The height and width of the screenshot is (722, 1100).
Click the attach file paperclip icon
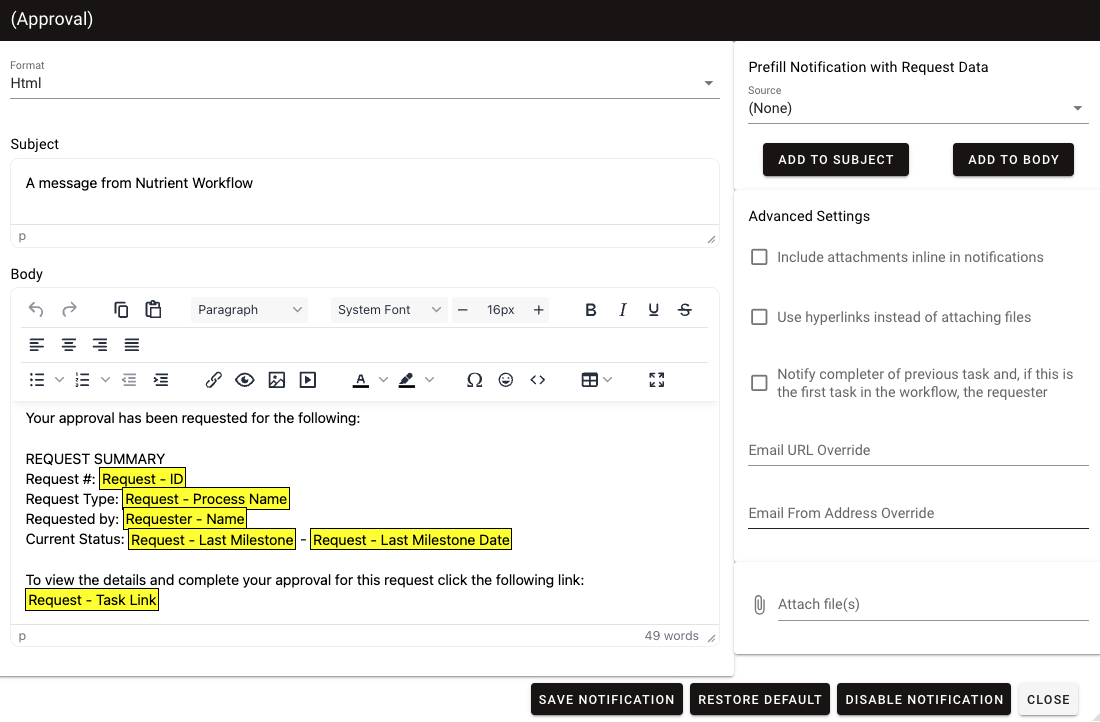(759, 604)
